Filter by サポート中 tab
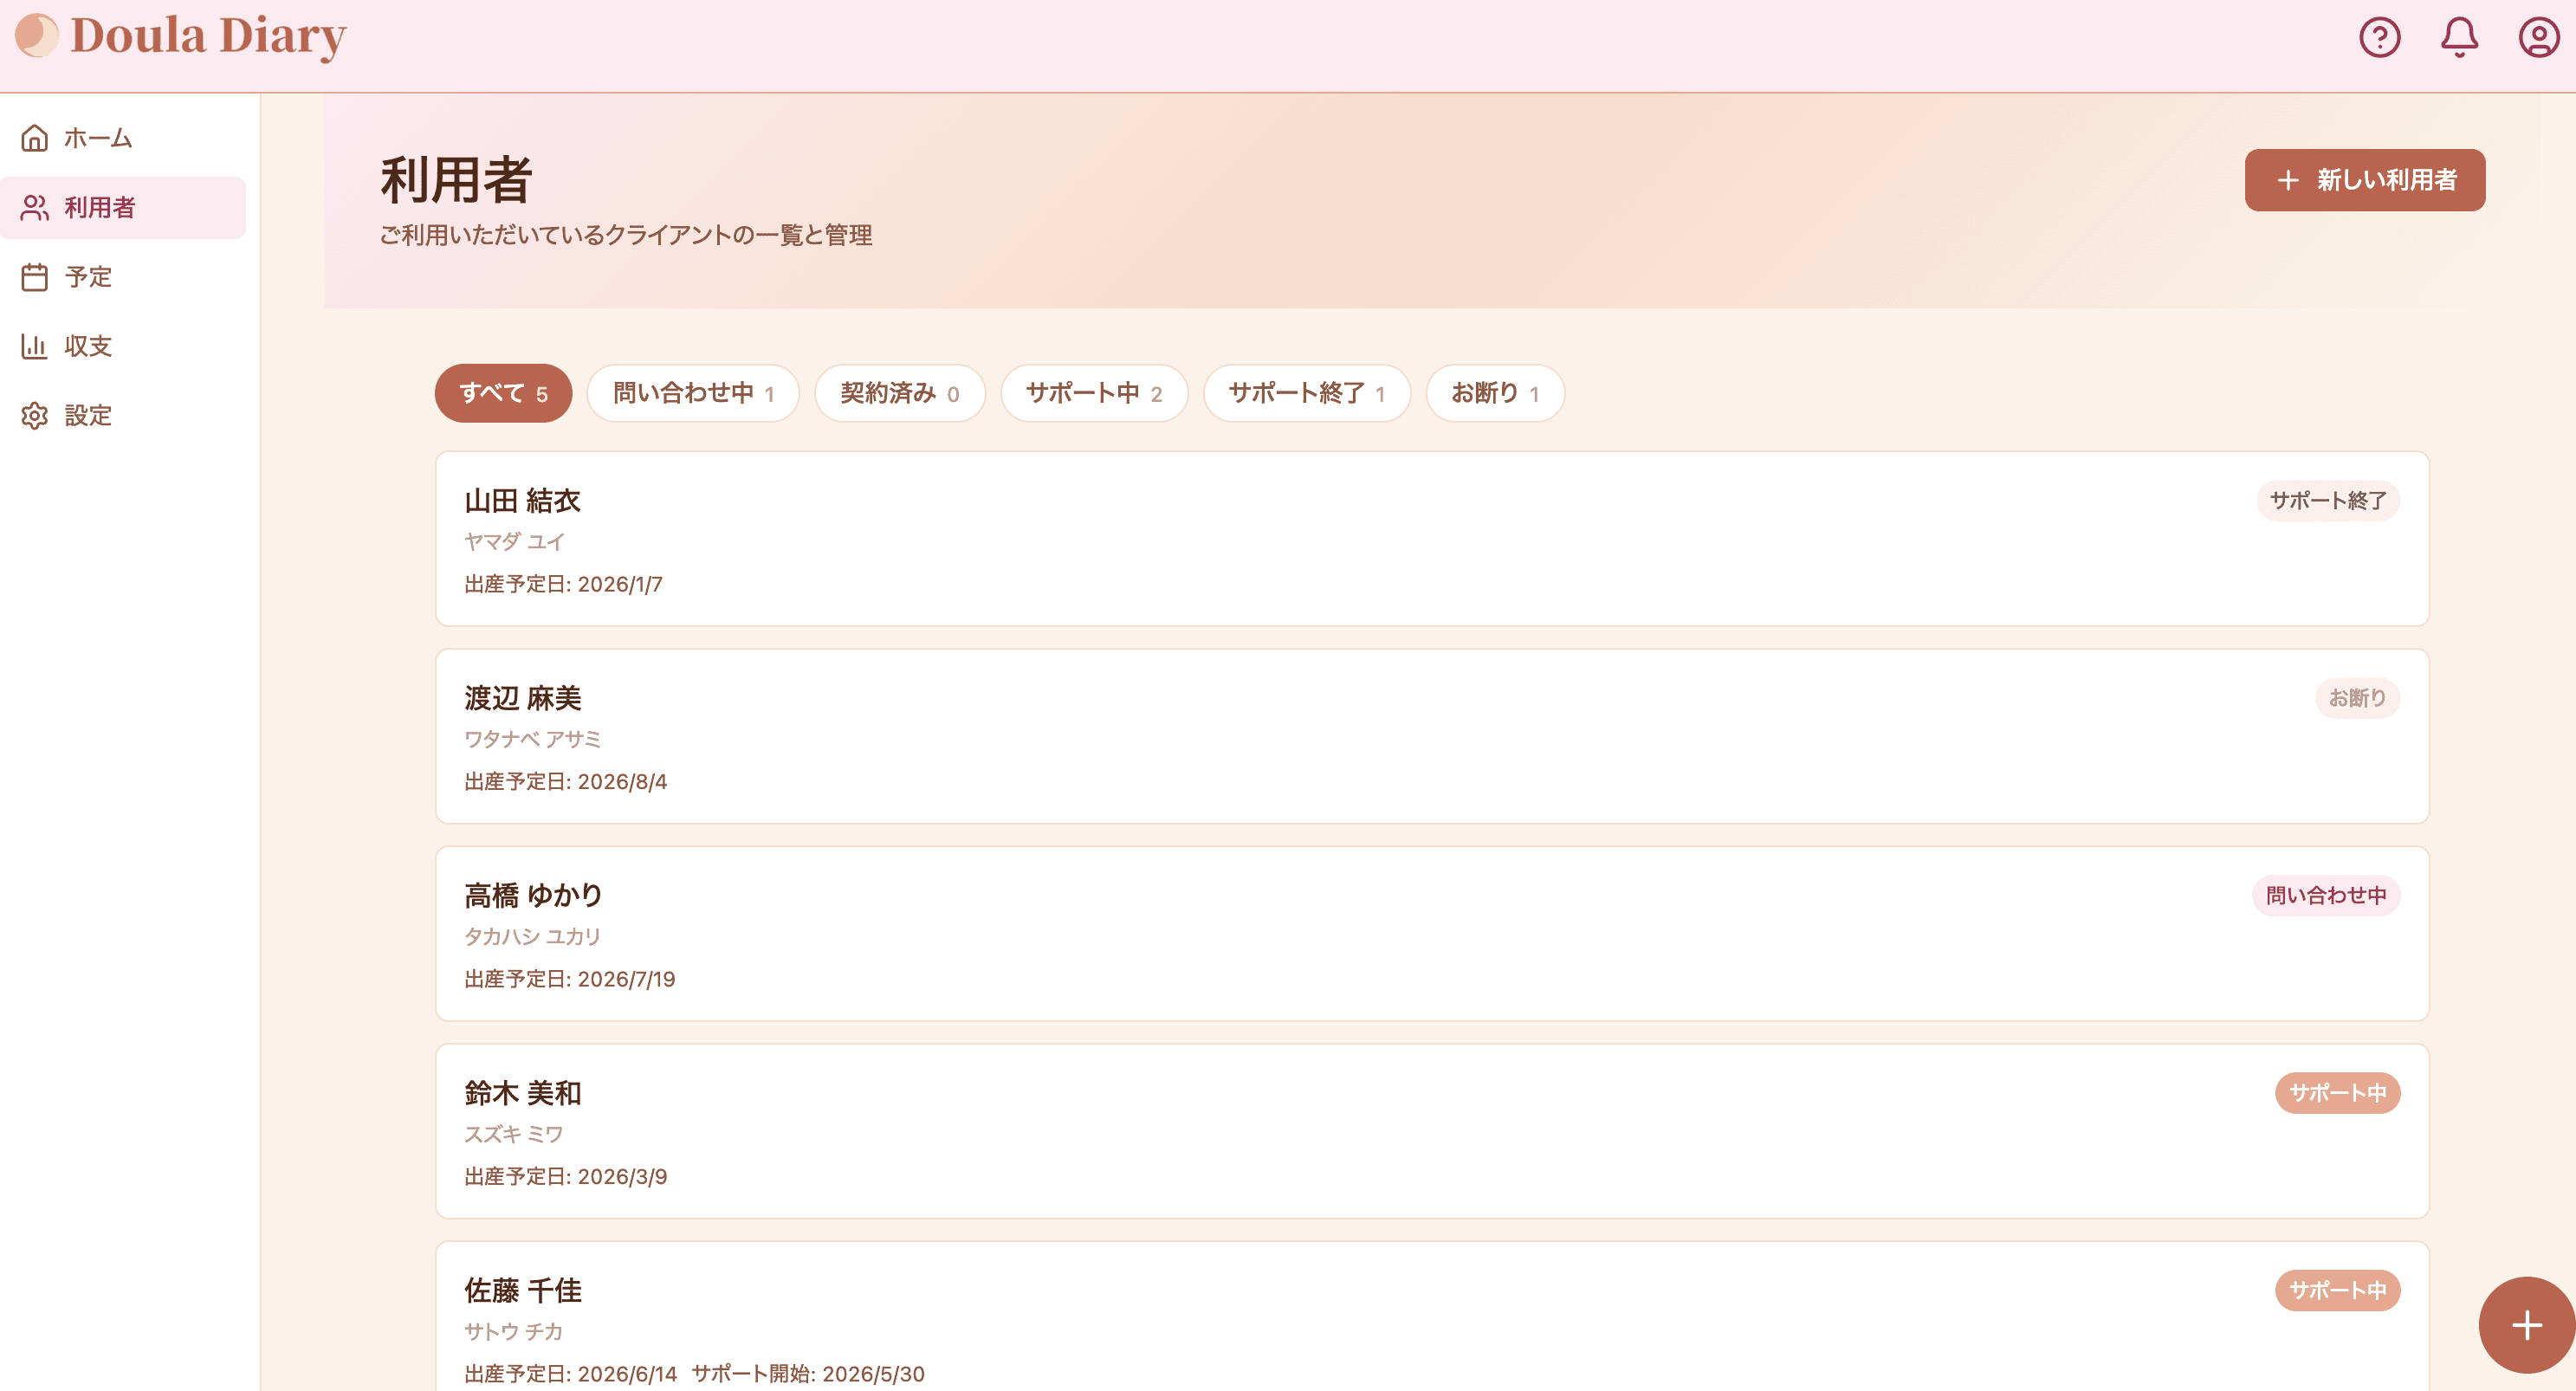2576x1391 pixels. point(1094,393)
